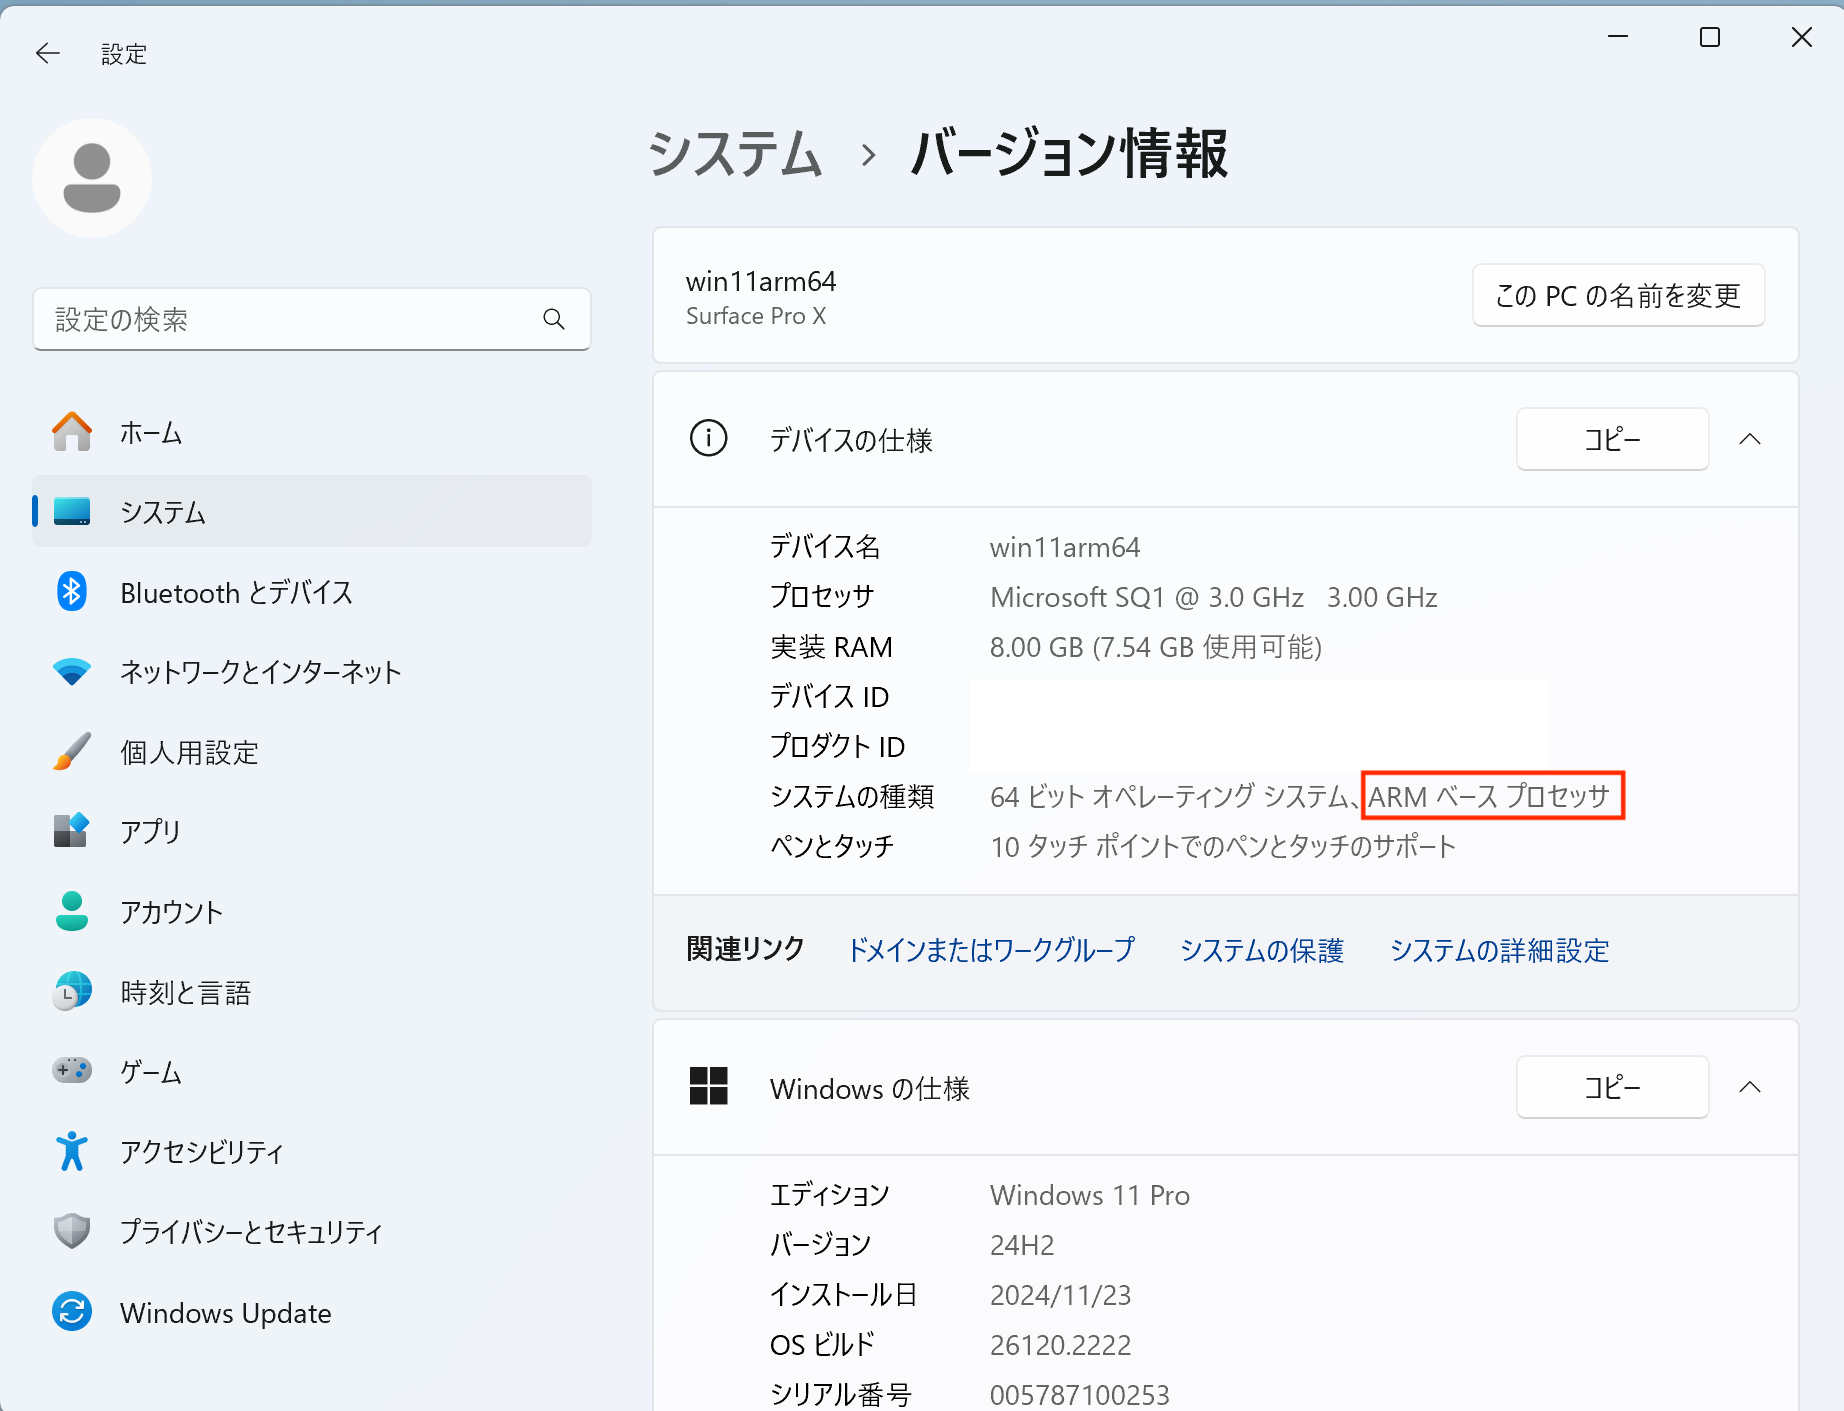Screen dimensions: 1844x1411
Task: Collapse the デバイスの仕様 section chevron
Action: click(x=1750, y=439)
